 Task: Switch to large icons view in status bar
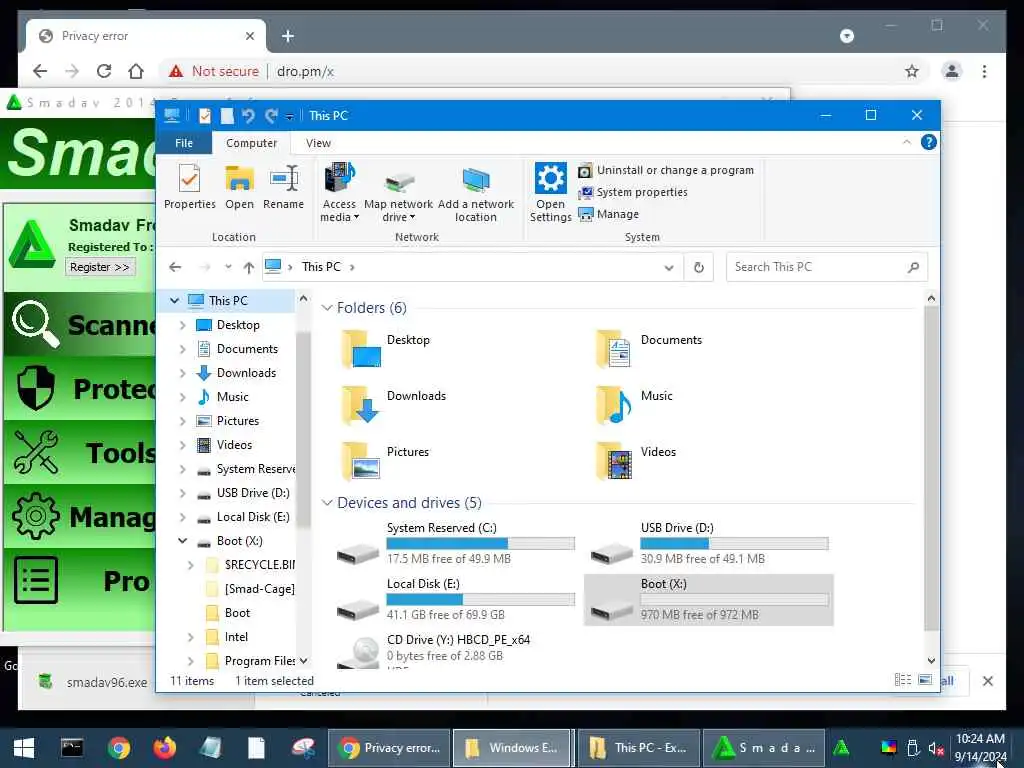pyautogui.click(x=925, y=680)
